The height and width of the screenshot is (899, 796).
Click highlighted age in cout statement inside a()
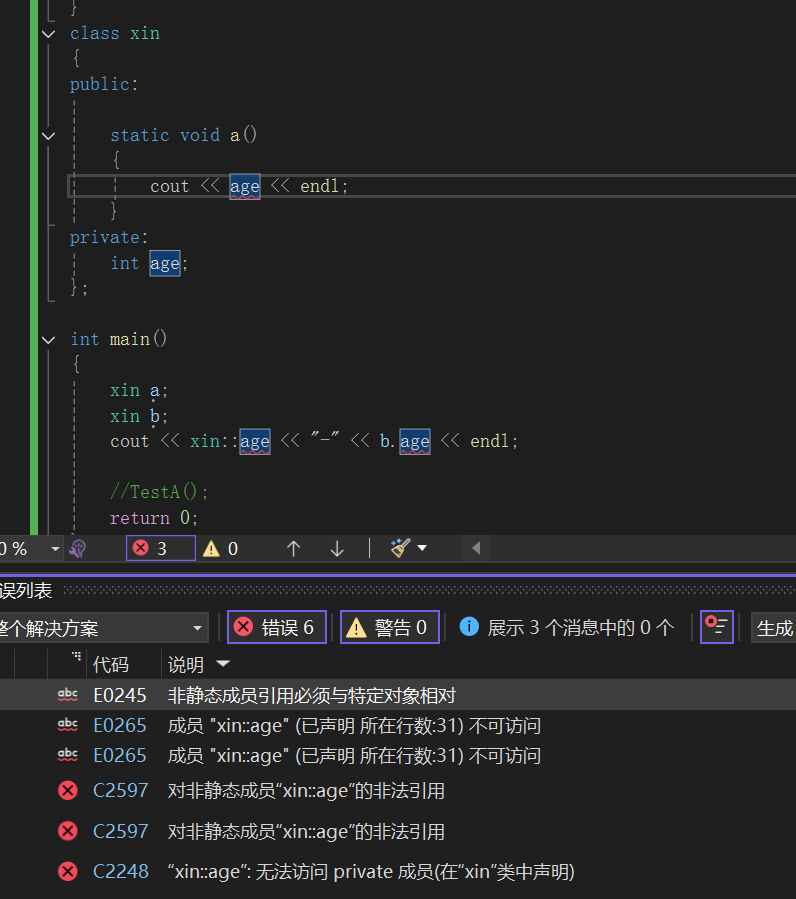click(245, 186)
